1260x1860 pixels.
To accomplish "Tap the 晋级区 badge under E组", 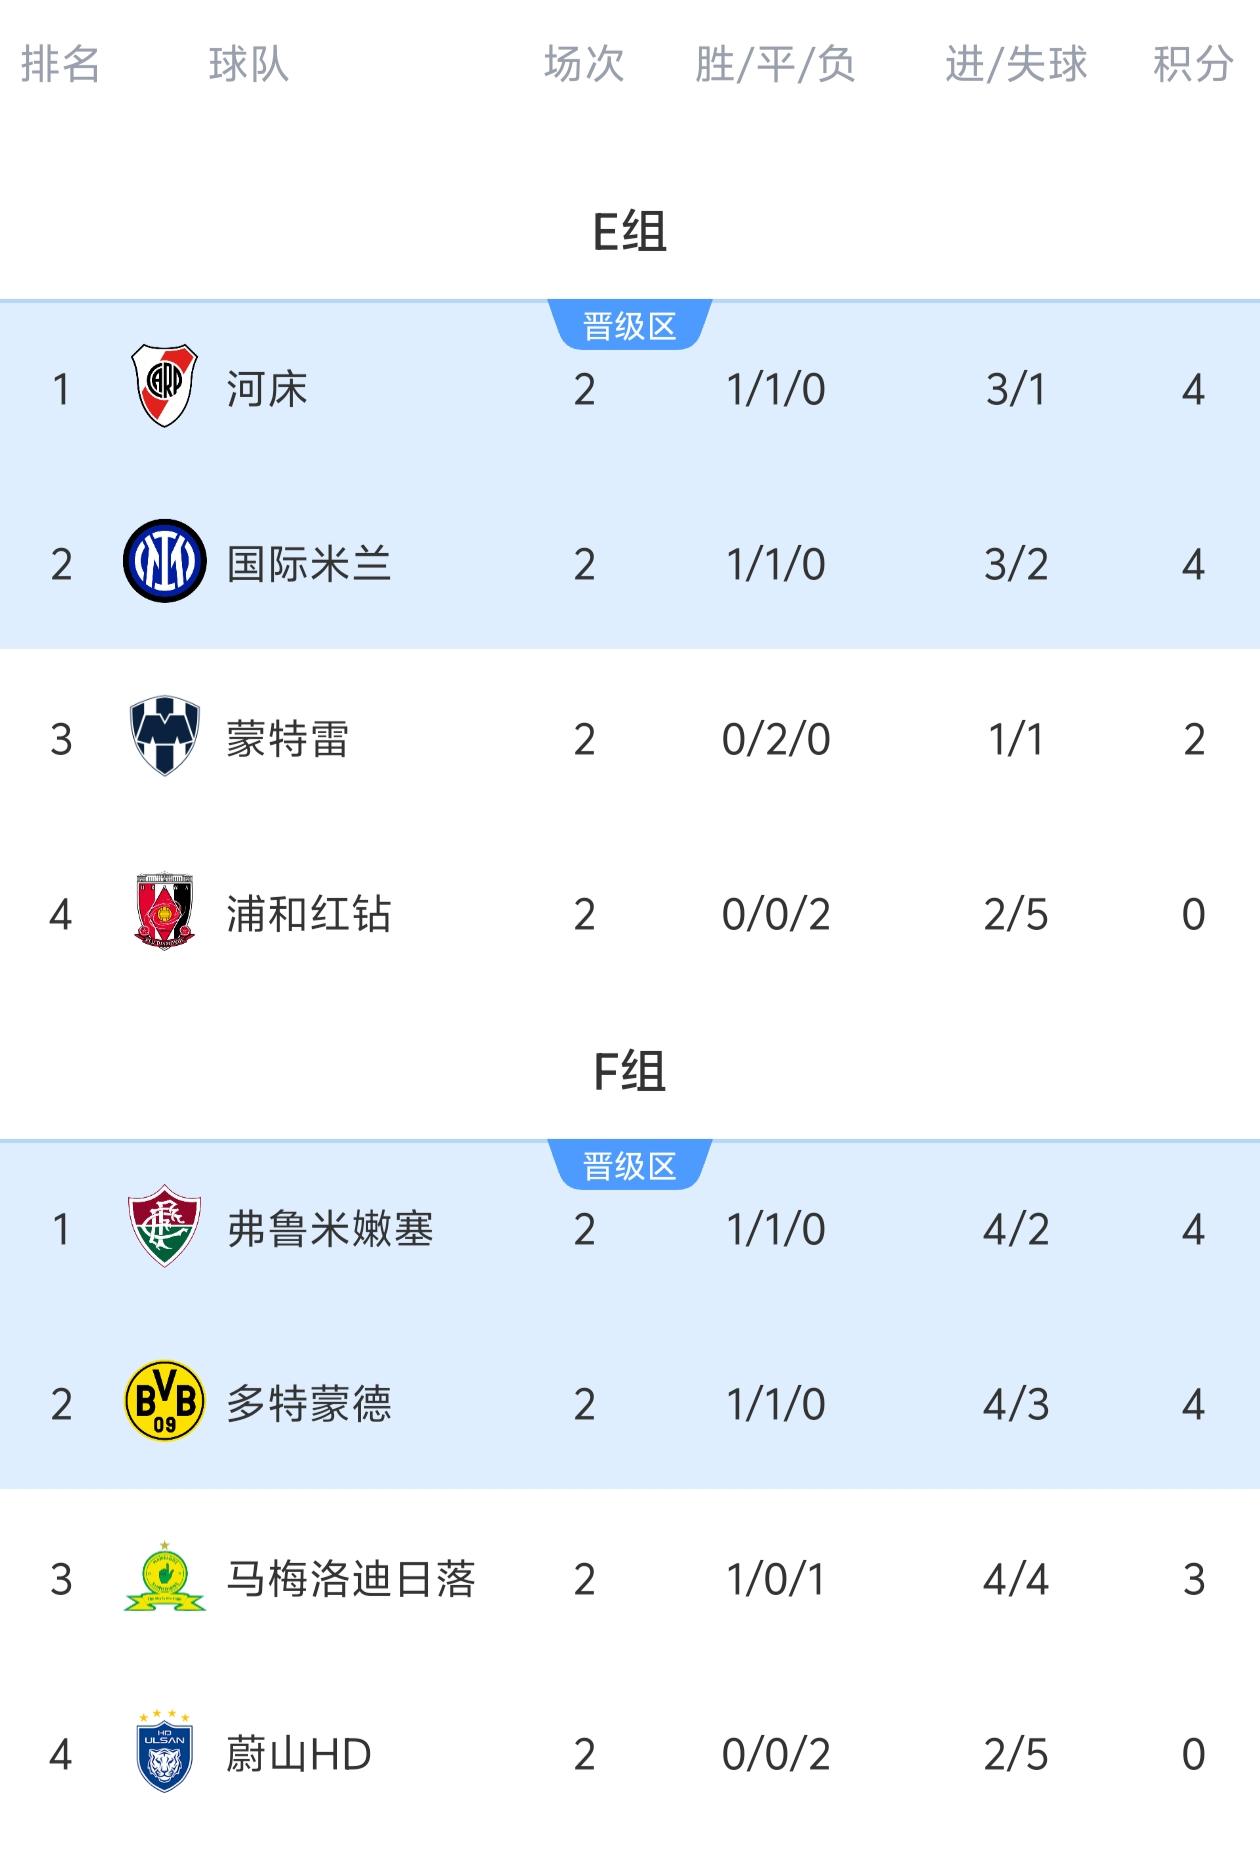I will 630,325.
